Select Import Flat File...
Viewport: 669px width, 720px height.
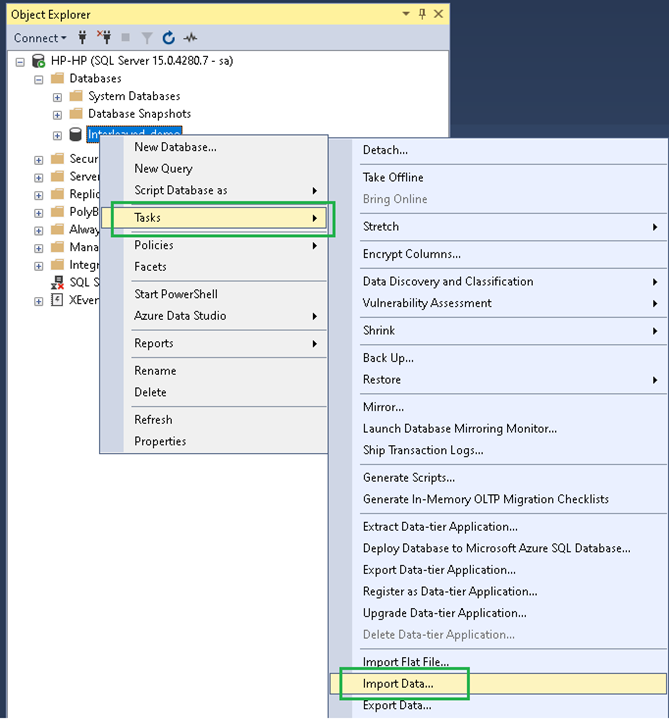pos(498,662)
